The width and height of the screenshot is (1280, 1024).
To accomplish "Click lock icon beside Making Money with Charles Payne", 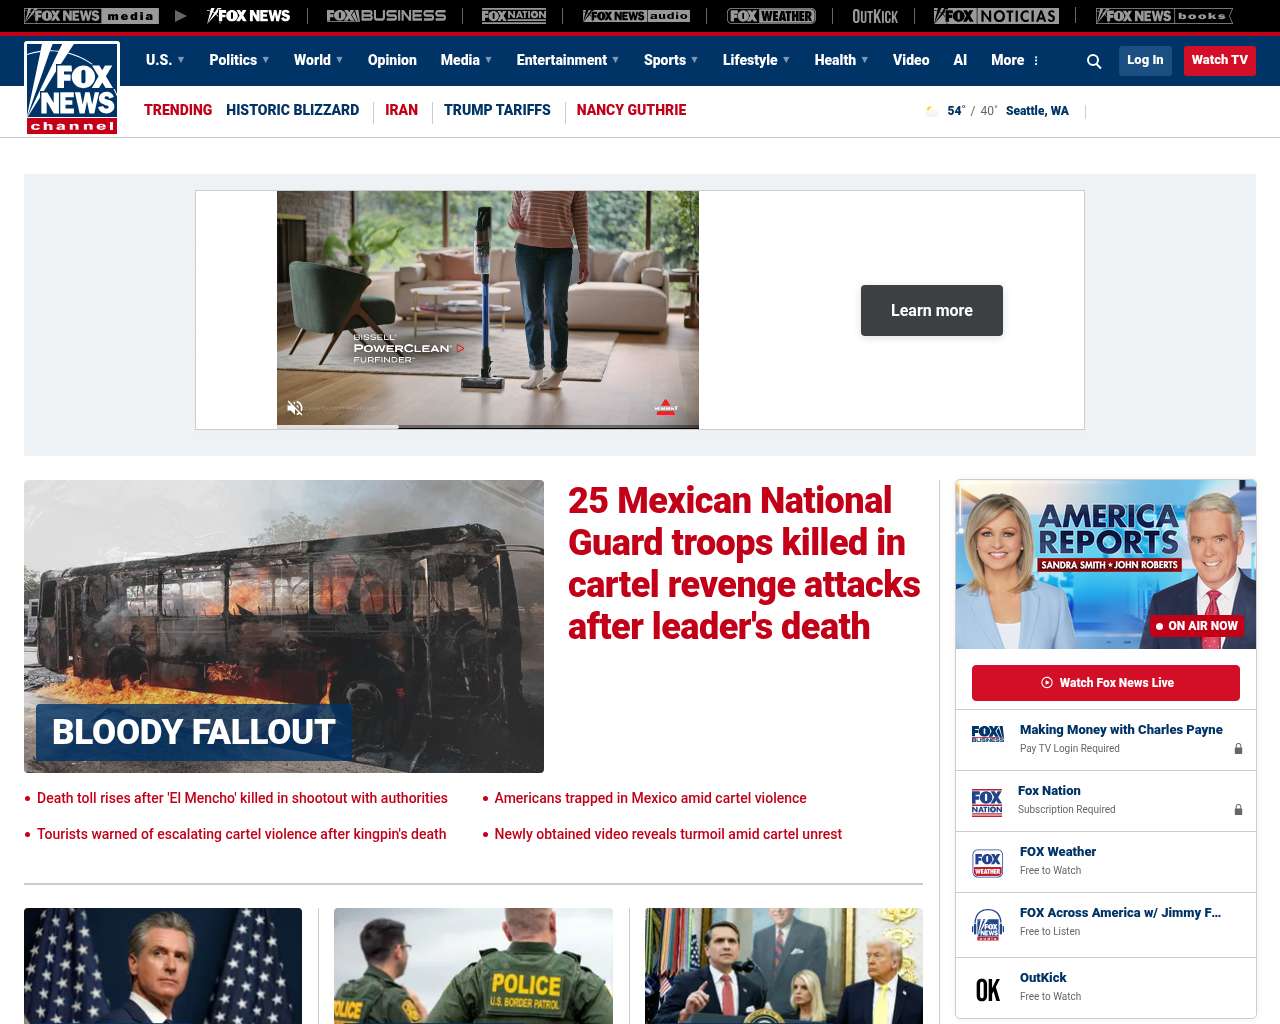I will coord(1238,749).
